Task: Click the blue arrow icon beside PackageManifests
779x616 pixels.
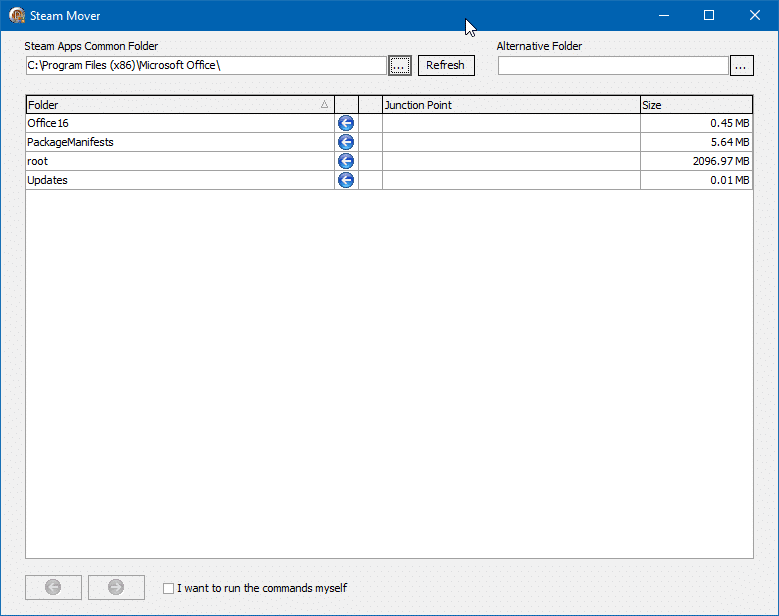Action: coord(346,142)
